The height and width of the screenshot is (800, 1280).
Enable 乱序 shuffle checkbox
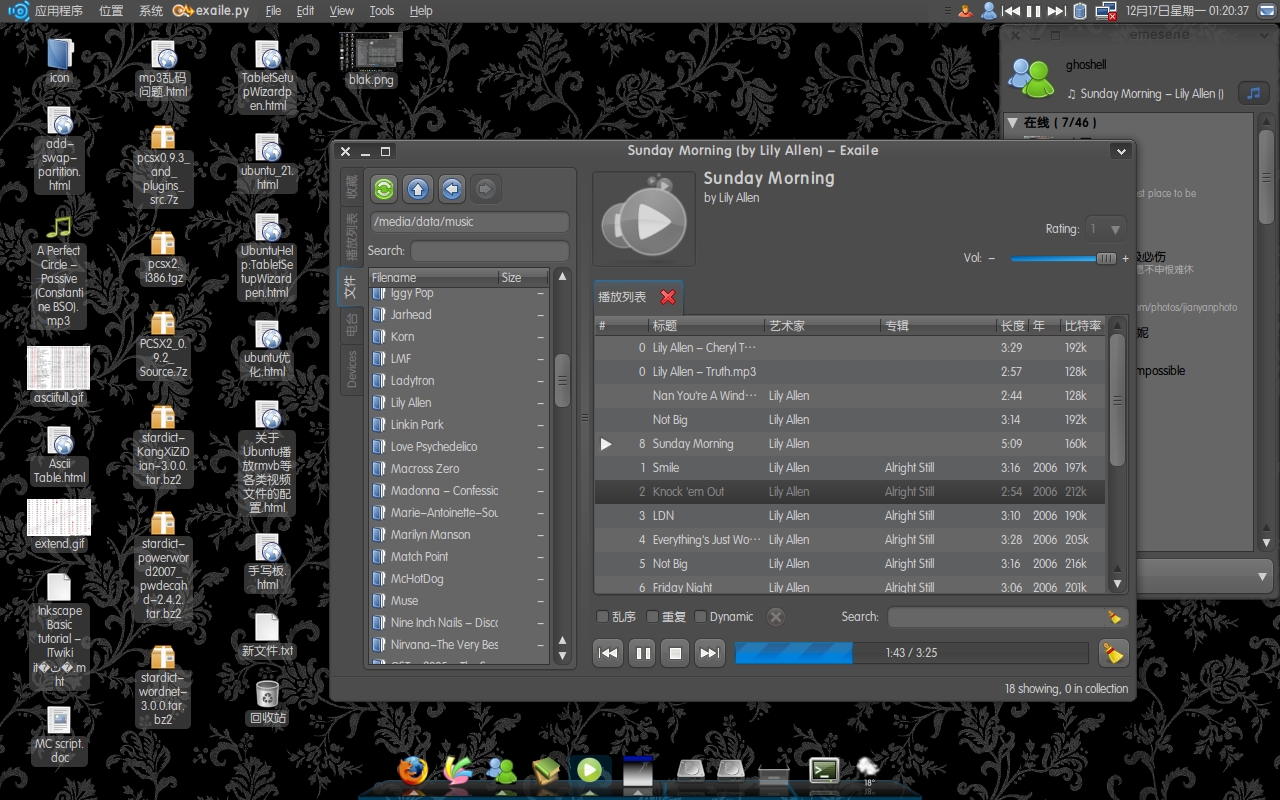tap(603, 617)
